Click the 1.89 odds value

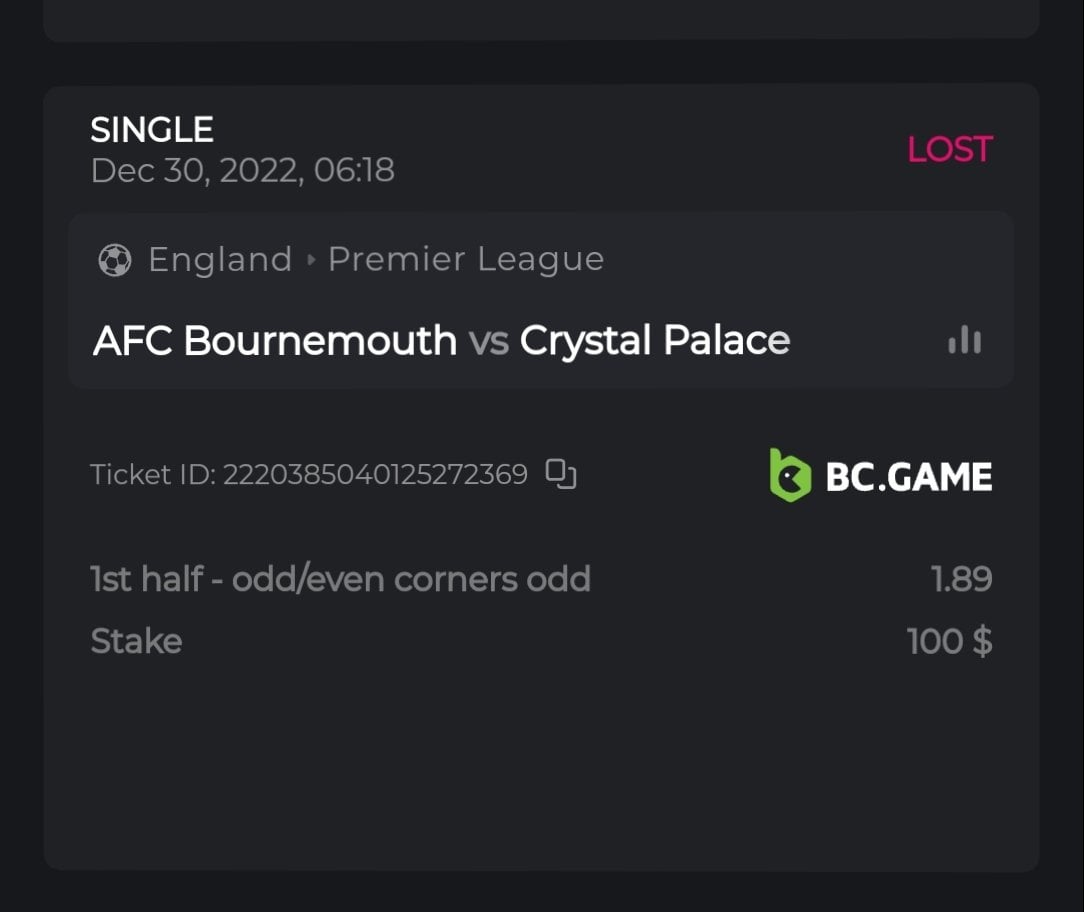point(961,579)
